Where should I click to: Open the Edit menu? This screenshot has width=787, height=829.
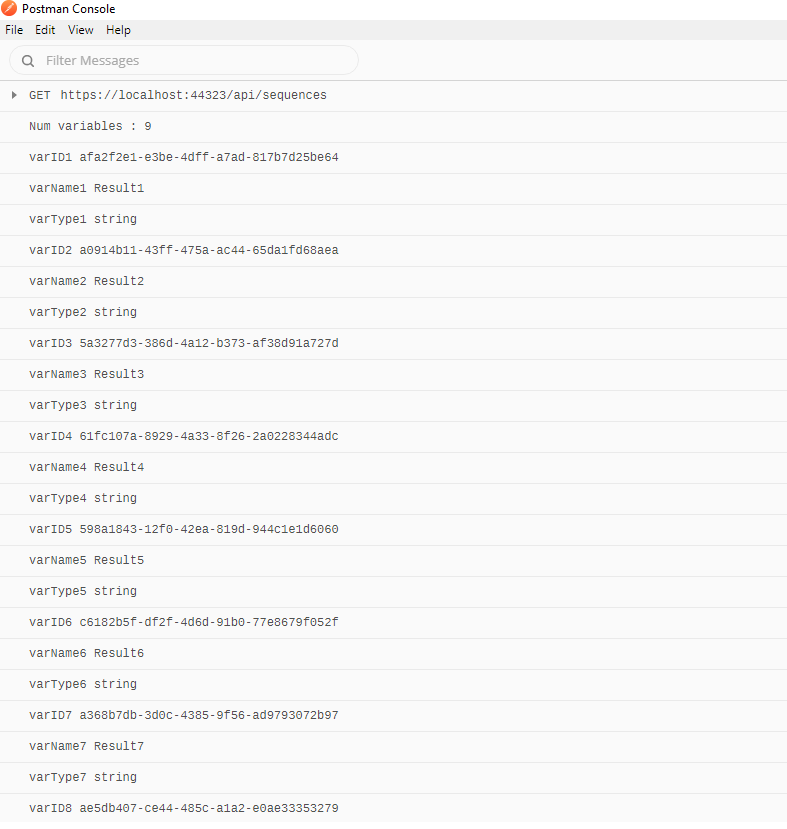45,30
